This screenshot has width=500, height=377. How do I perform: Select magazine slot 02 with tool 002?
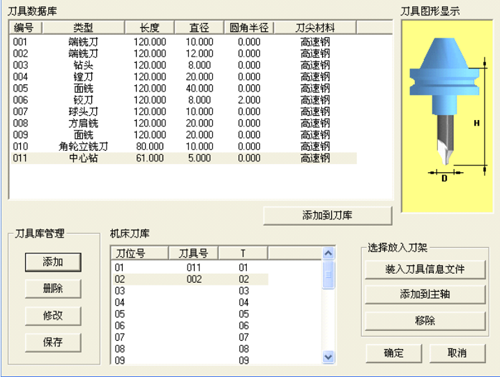click(190, 279)
